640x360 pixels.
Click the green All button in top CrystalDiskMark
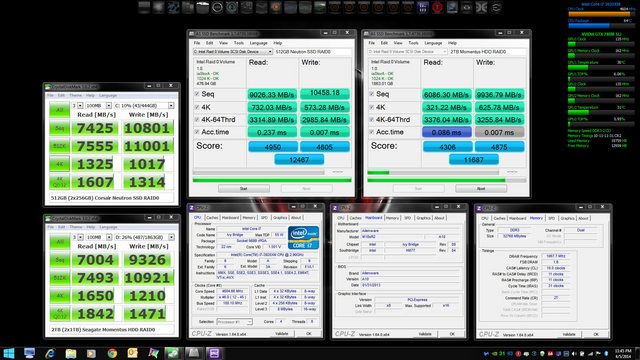(x=60, y=110)
